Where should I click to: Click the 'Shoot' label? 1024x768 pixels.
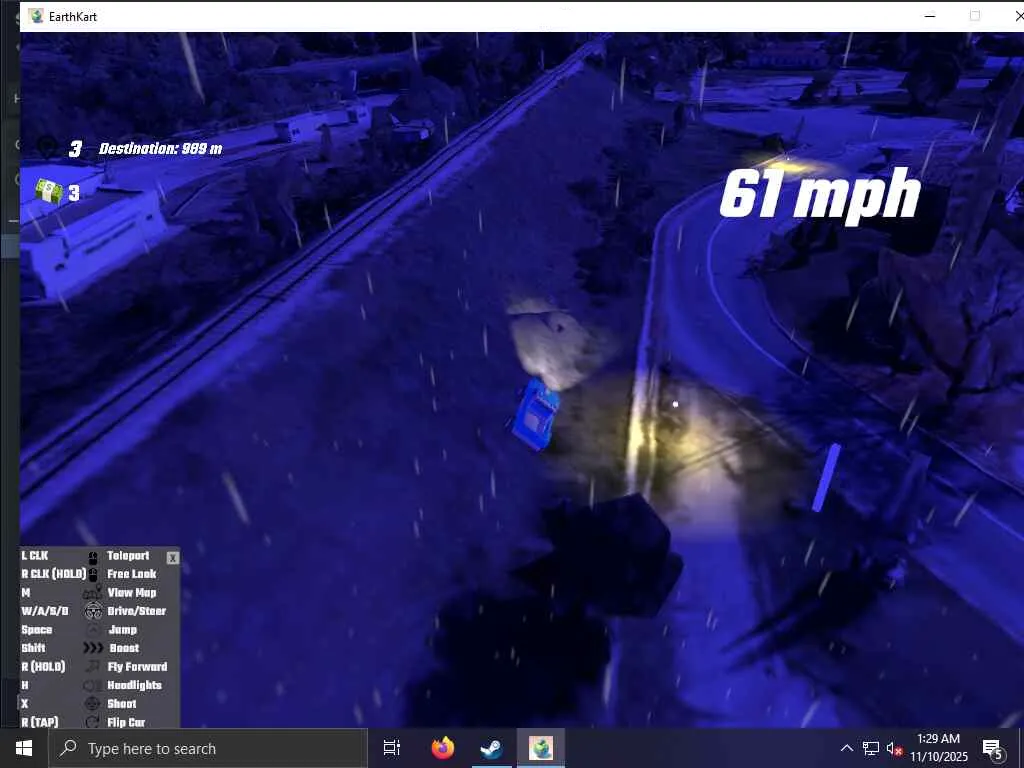coord(122,703)
